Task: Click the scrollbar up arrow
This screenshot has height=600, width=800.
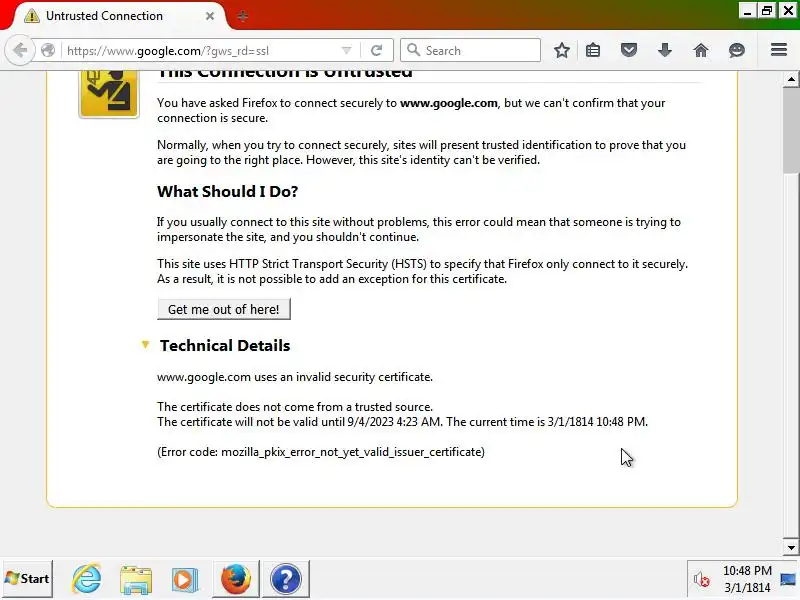Action: (x=791, y=79)
